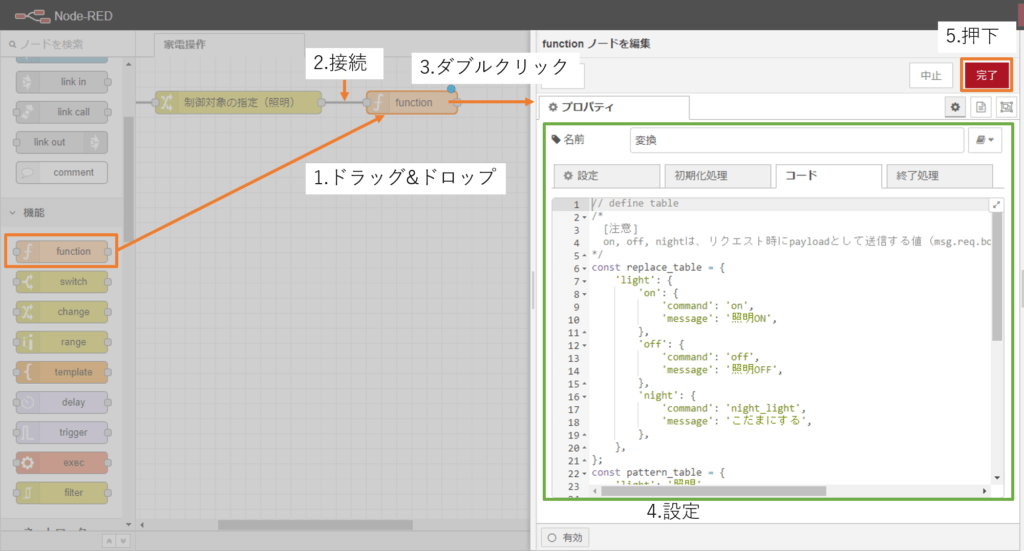Switch to the コード tab
Viewport: 1024px width, 551px height.
[828, 176]
